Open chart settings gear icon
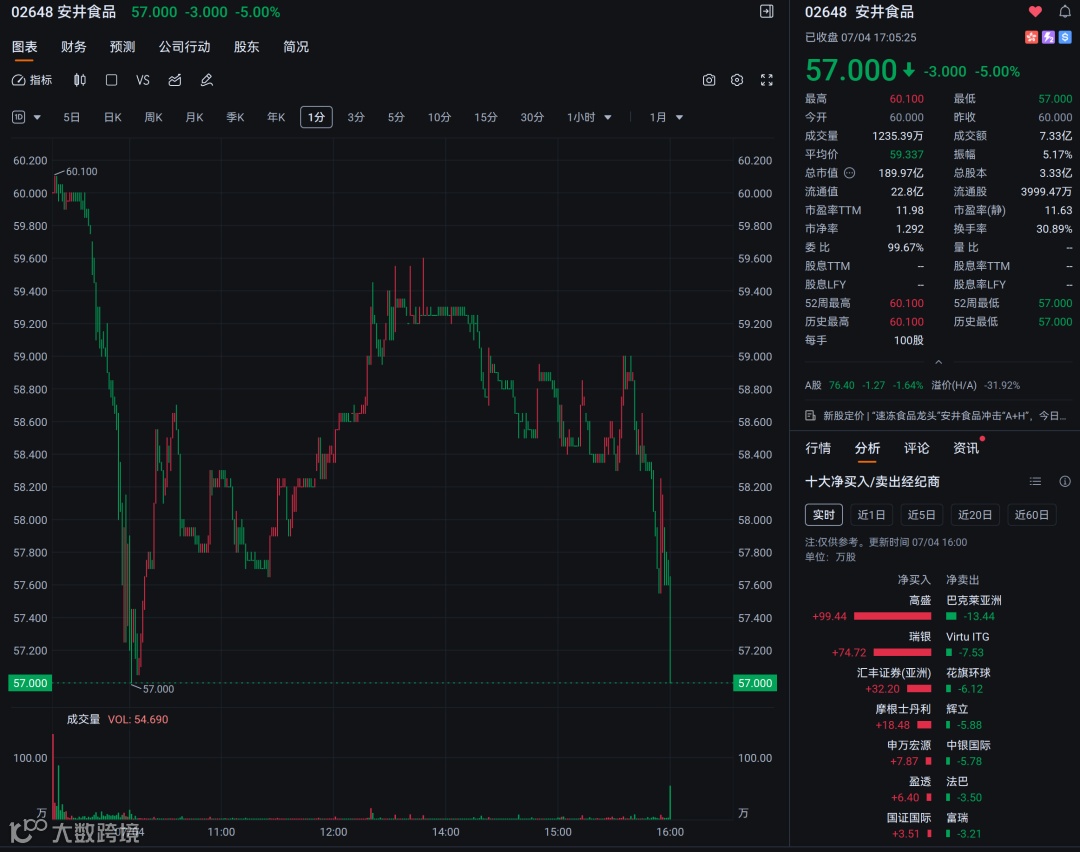The image size is (1080, 852). (x=737, y=80)
